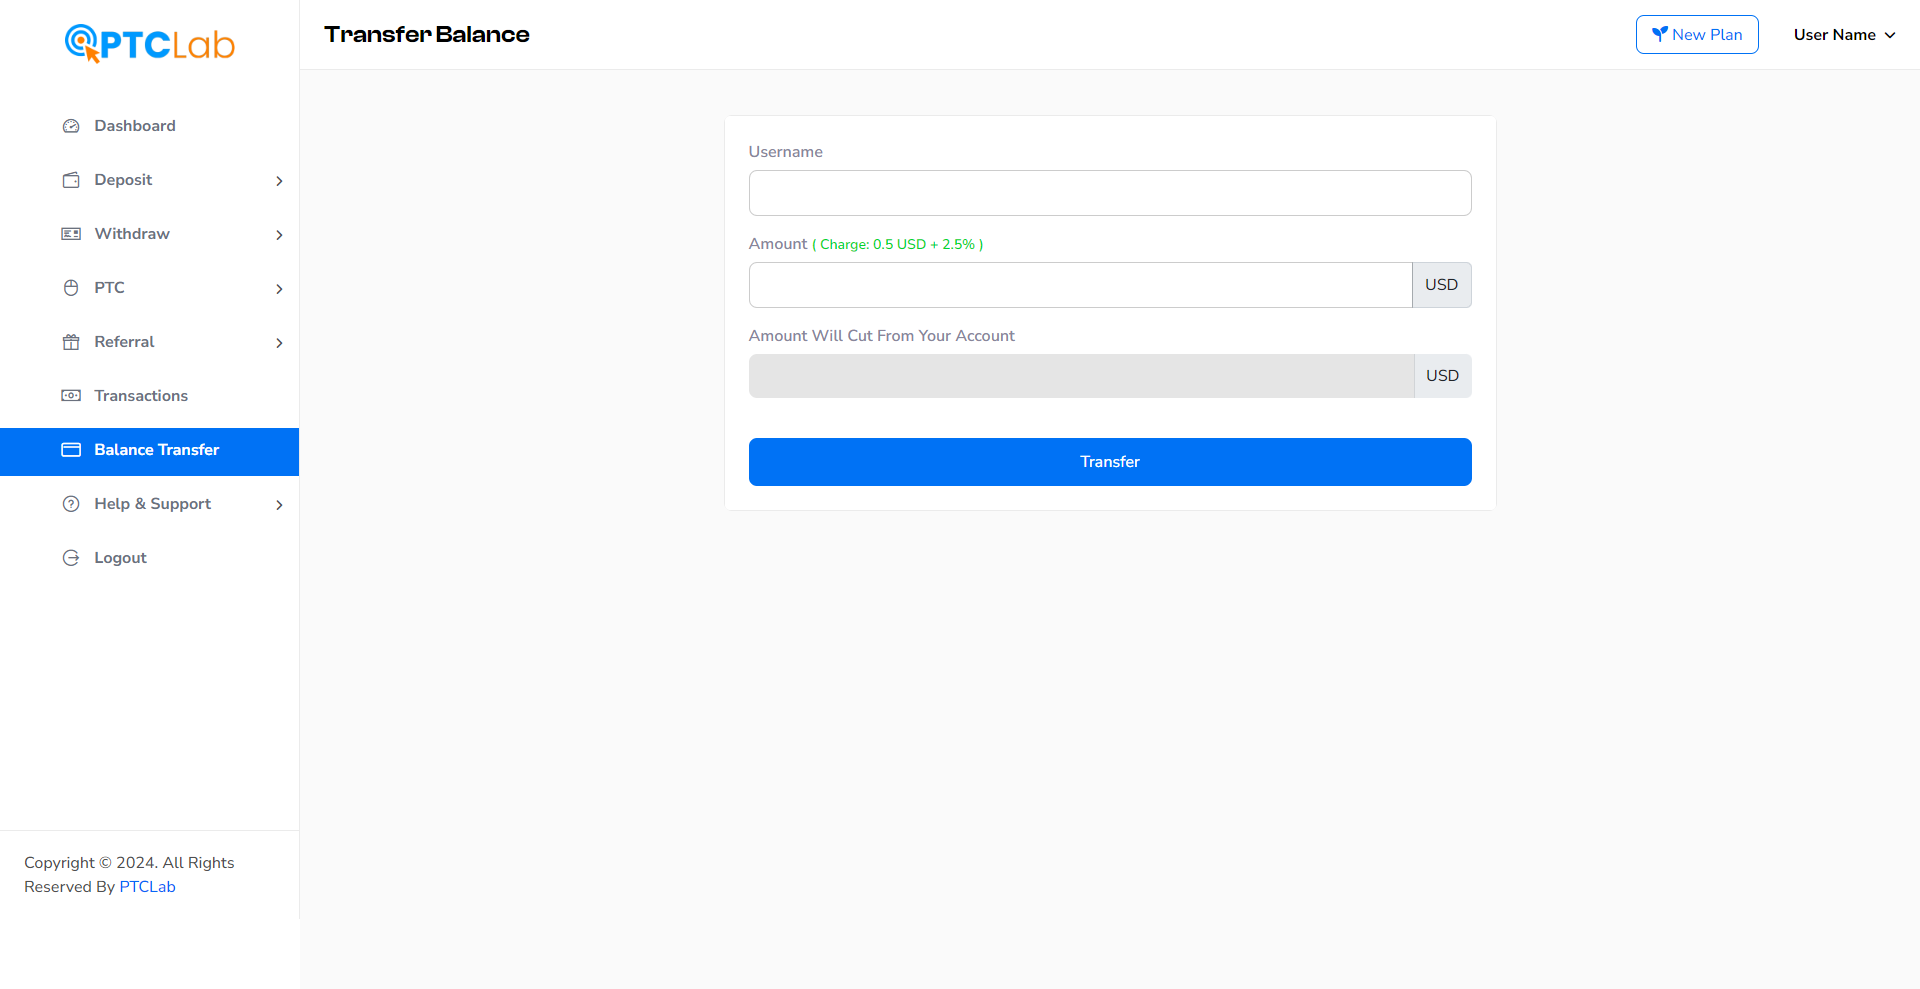Select the PTC cursor icon
Screen dimensions: 1920x989
click(70, 288)
